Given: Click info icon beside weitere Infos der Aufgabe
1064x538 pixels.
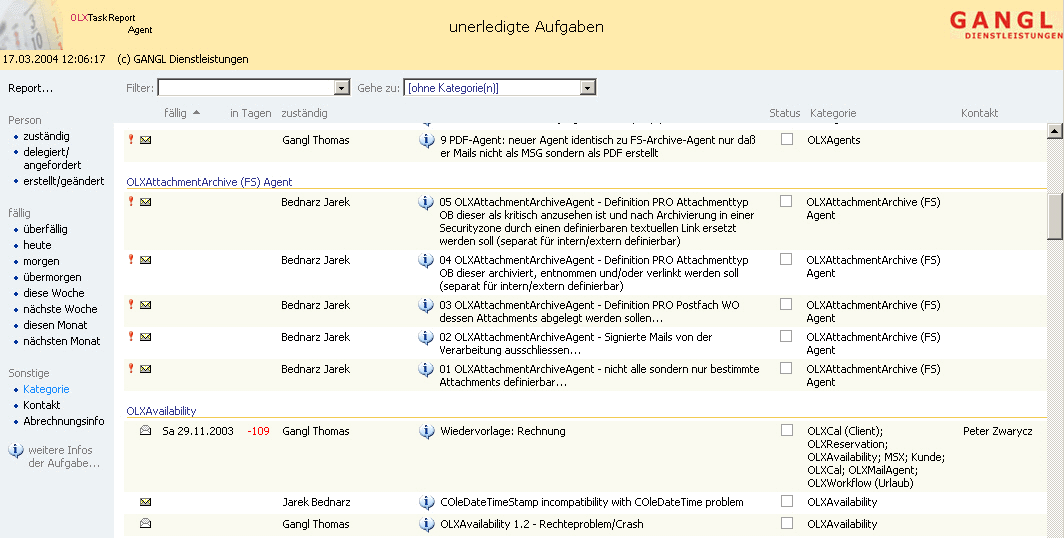Looking at the screenshot, I should [x=16, y=450].
